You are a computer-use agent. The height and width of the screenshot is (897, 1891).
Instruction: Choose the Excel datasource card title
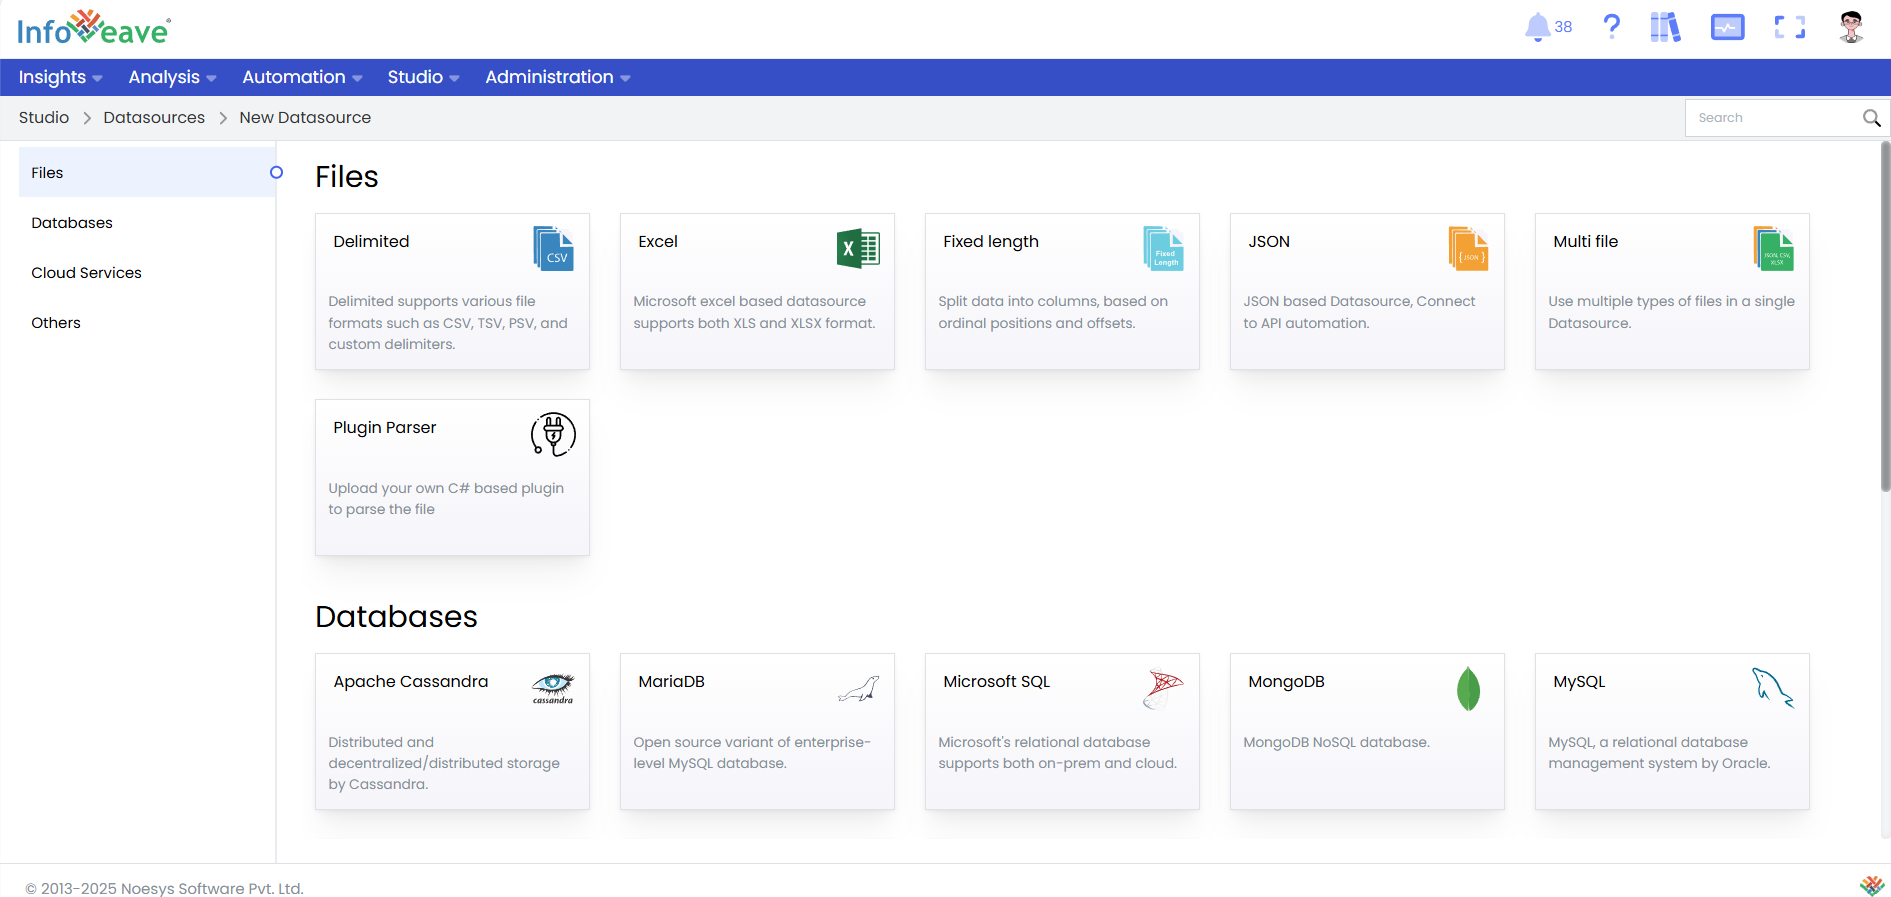(x=658, y=241)
